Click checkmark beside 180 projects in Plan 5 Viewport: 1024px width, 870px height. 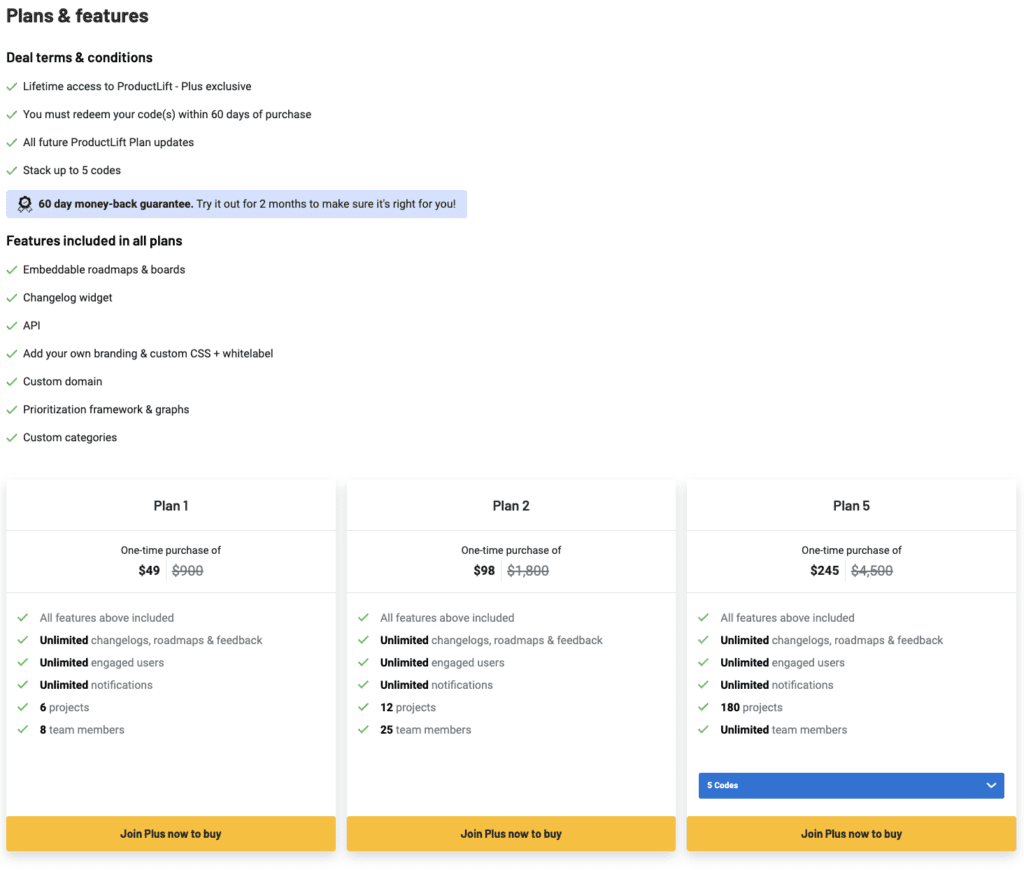coord(703,707)
